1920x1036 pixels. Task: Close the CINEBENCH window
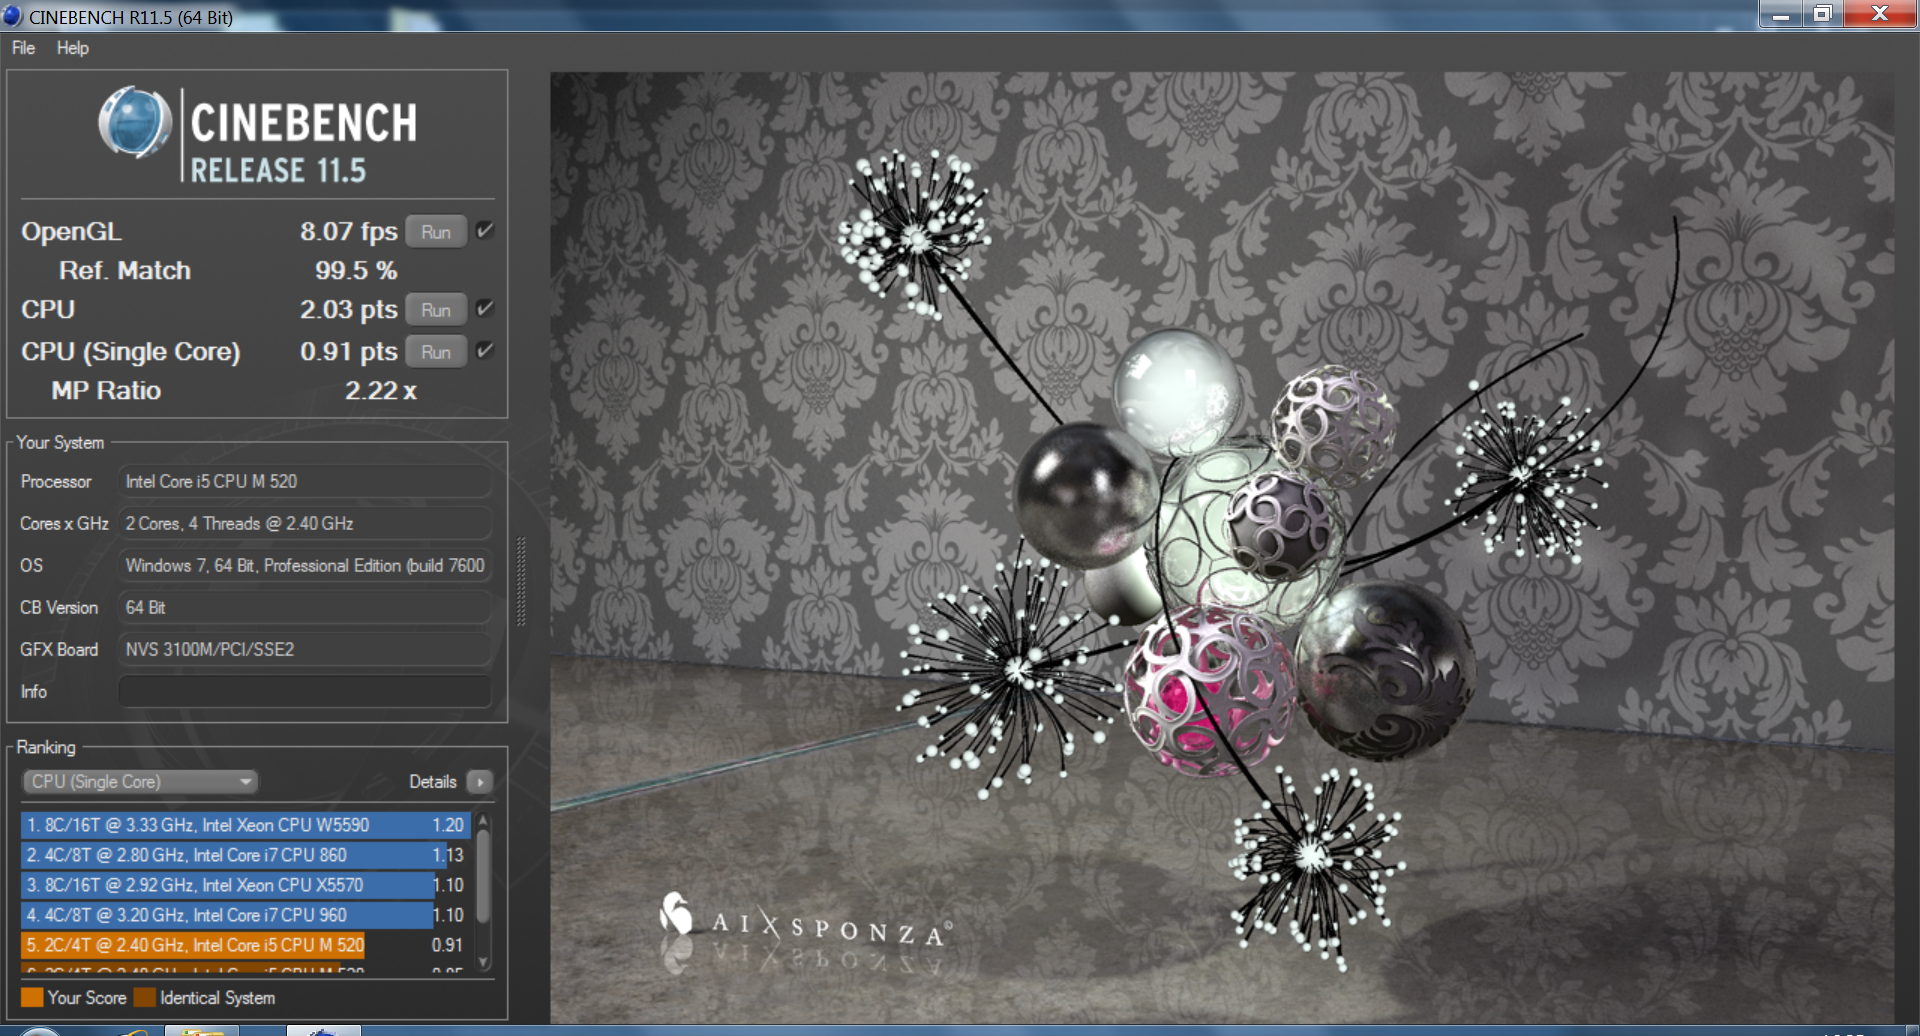coord(1880,14)
